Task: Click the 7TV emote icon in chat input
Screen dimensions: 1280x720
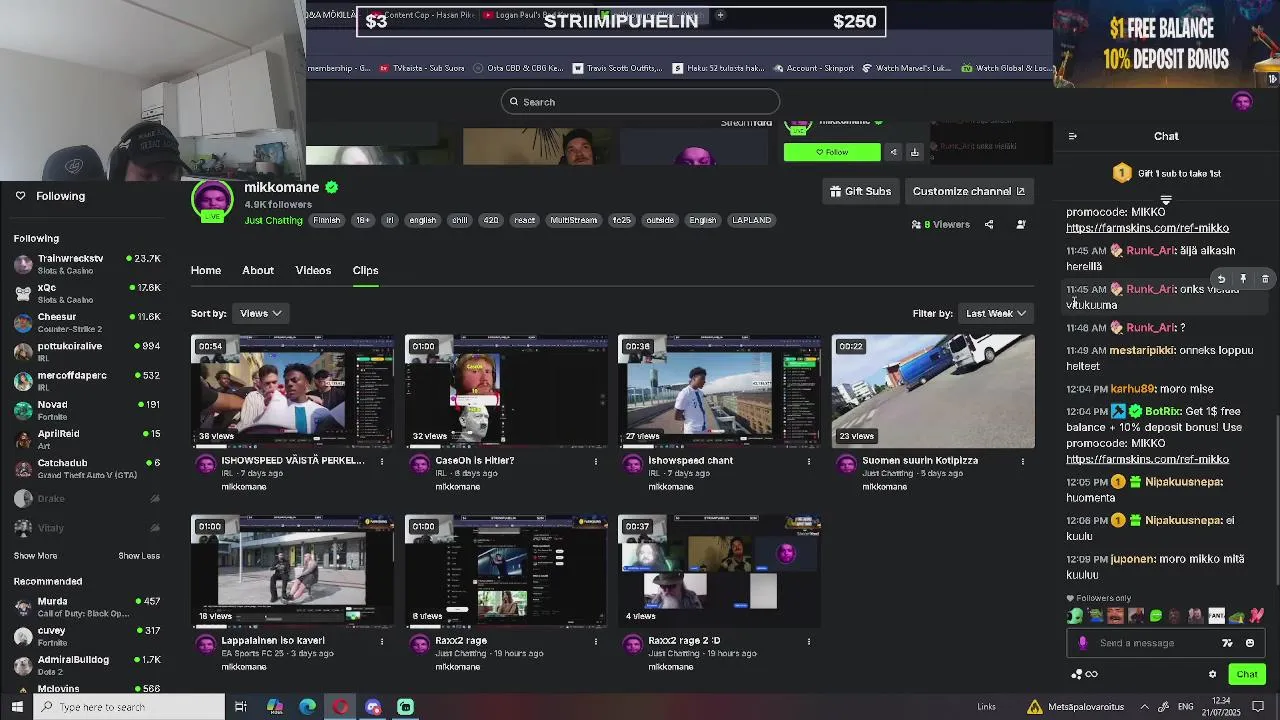Action: tap(1228, 643)
